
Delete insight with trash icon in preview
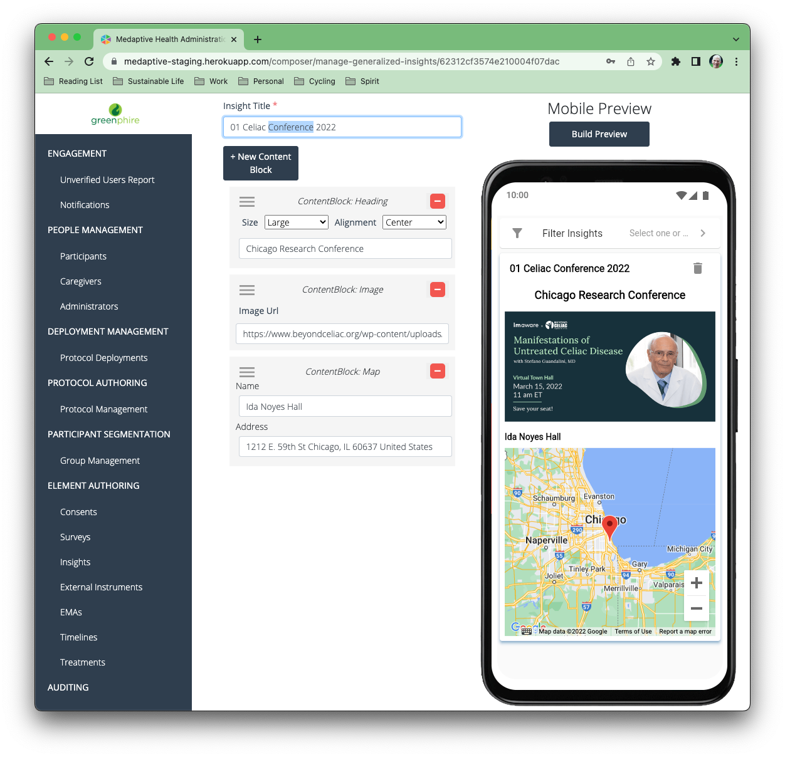[697, 268]
